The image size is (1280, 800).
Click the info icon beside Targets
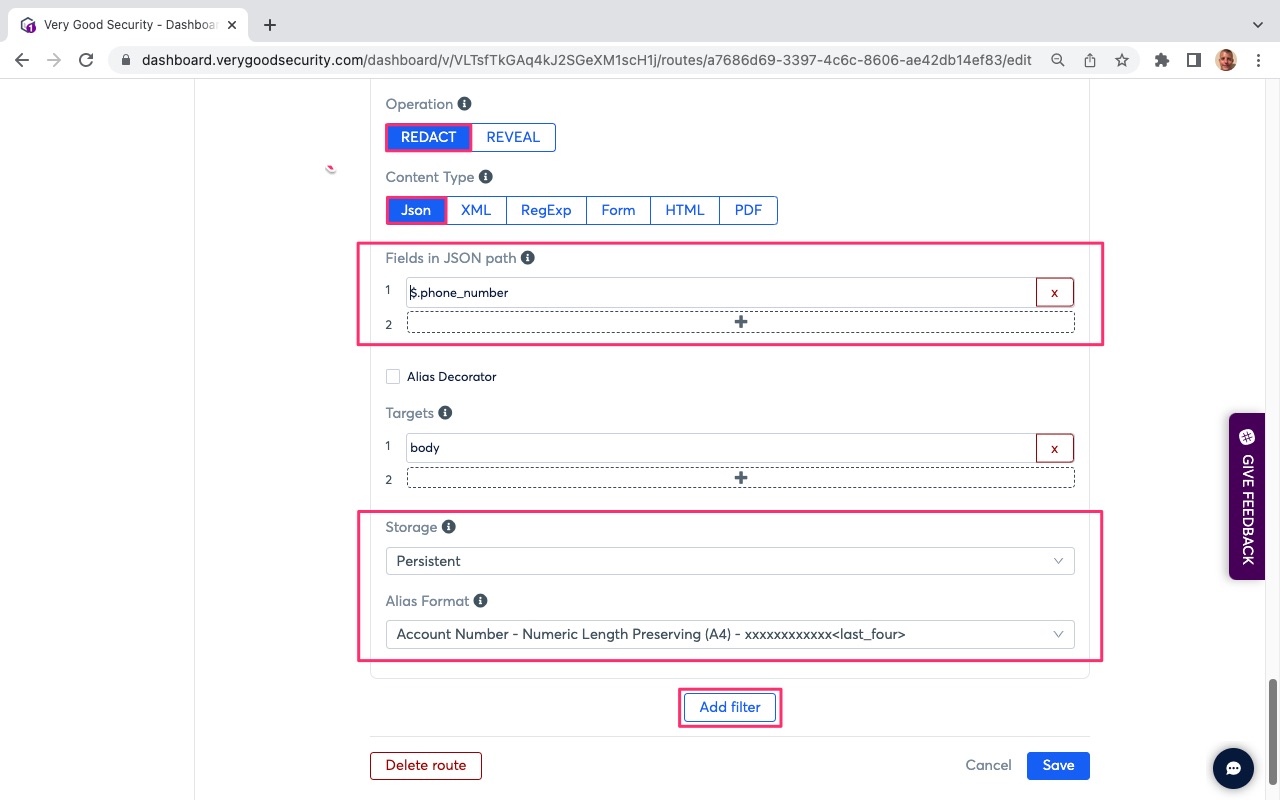[x=445, y=413]
